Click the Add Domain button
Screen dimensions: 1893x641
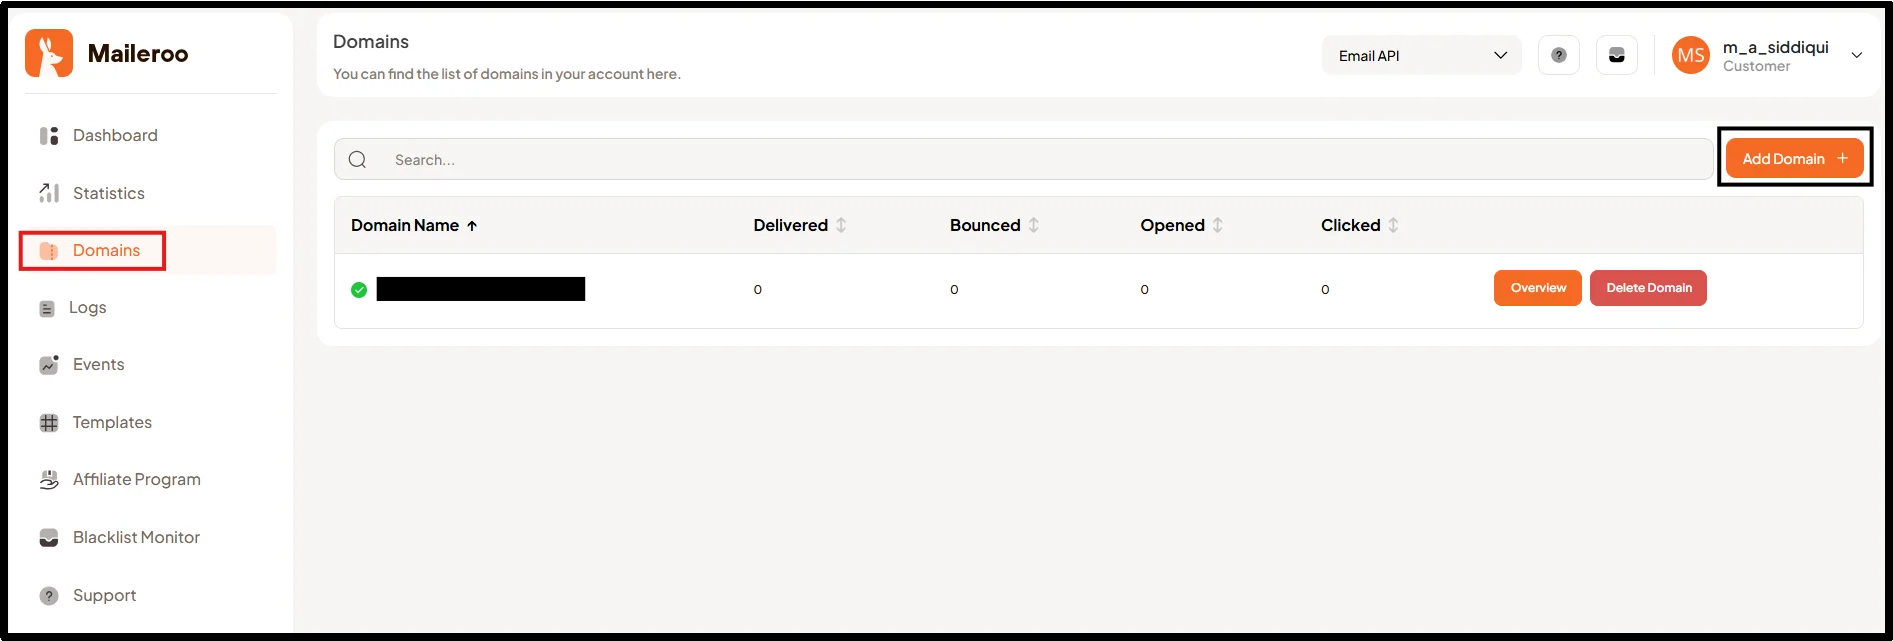coord(1794,158)
